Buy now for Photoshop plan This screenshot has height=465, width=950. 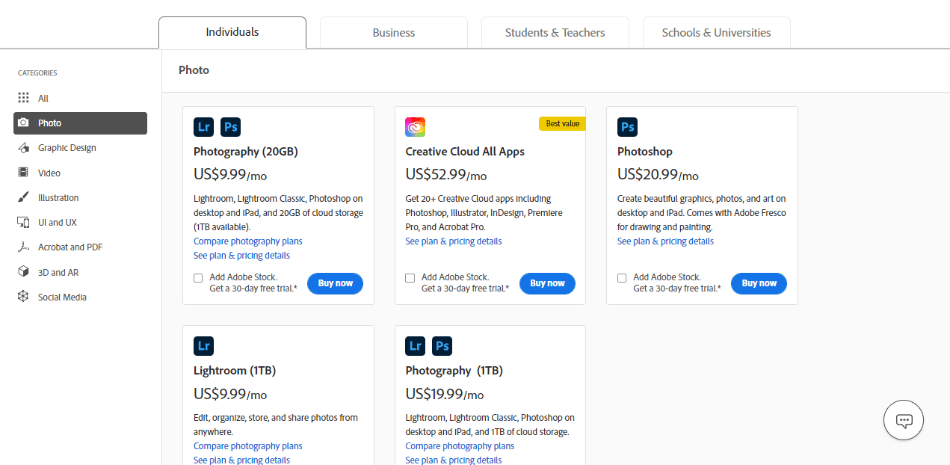pyautogui.click(x=759, y=283)
